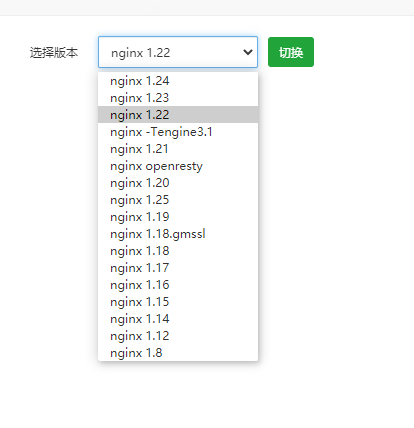The height and width of the screenshot is (428, 414).
Task: Choose nginx 1.16 version
Action: tap(178, 285)
